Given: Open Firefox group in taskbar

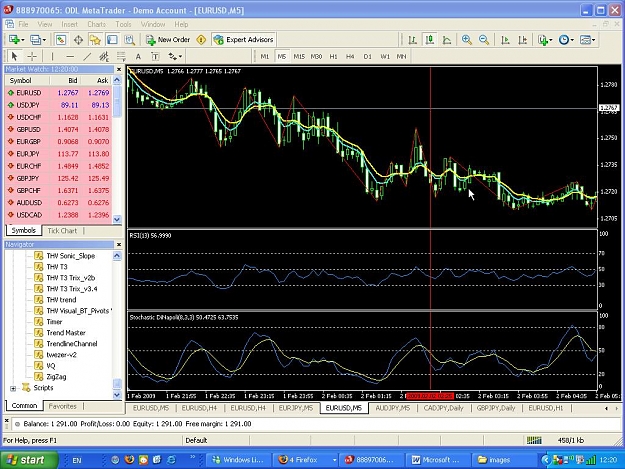Looking at the screenshot, I should [307, 460].
